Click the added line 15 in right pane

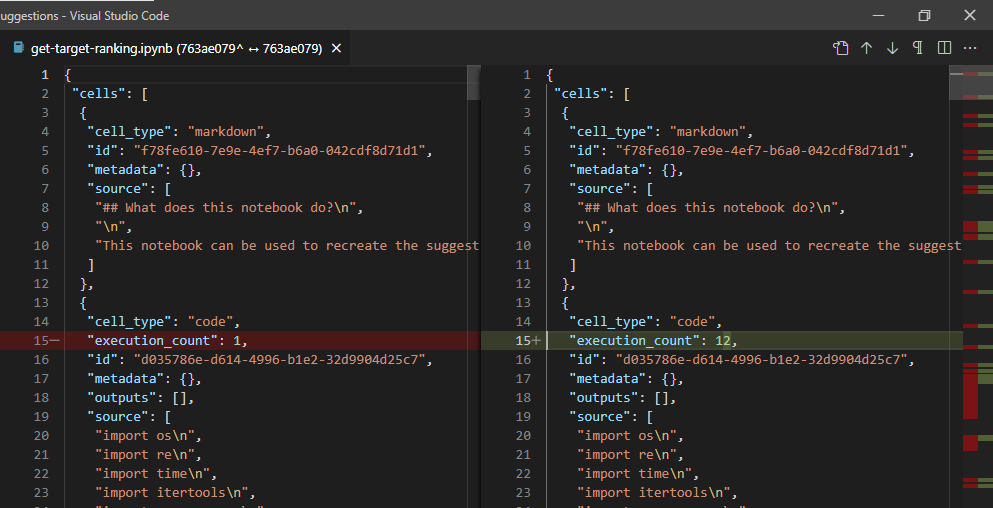722,341
